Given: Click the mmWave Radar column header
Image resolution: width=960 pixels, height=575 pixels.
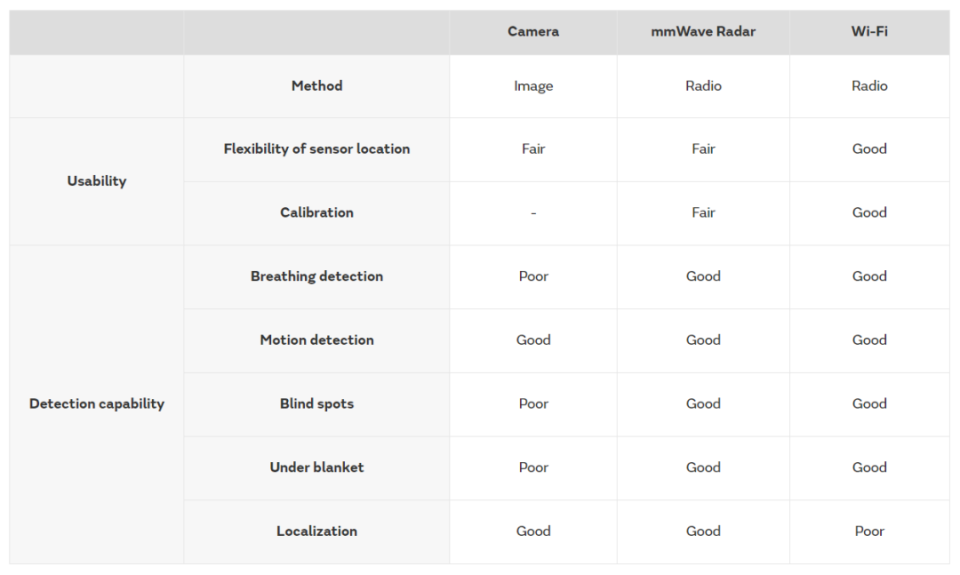Looking at the screenshot, I should (x=703, y=32).
